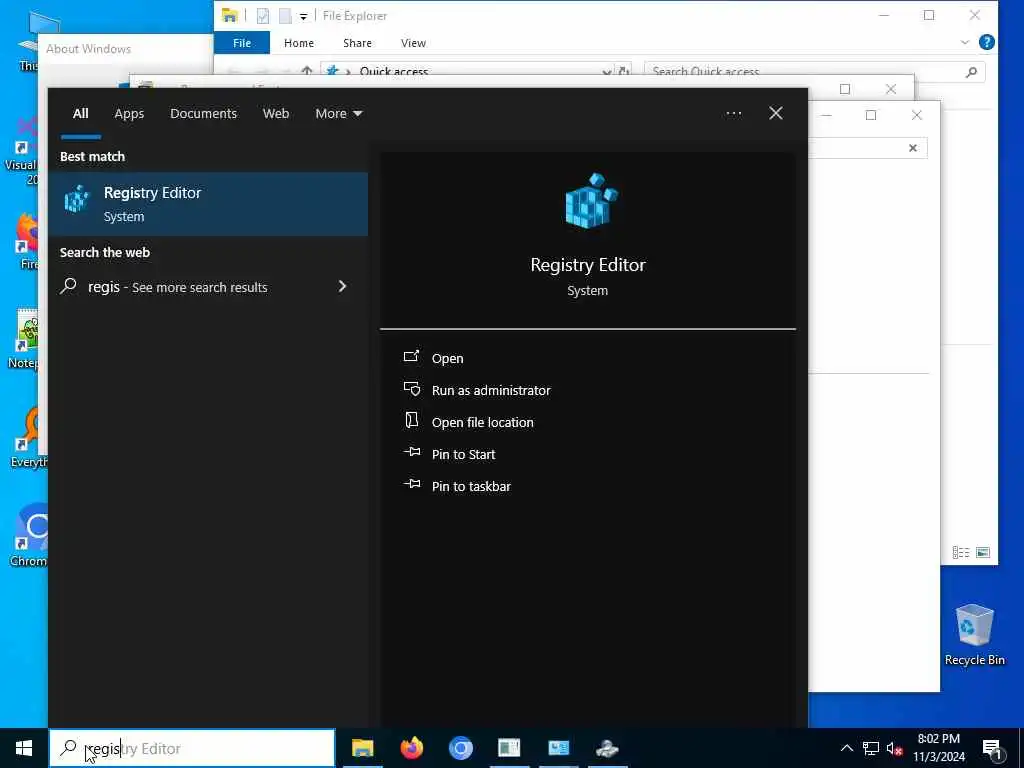
Task: Launch Firefox from the taskbar
Action: (x=411, y=748)
